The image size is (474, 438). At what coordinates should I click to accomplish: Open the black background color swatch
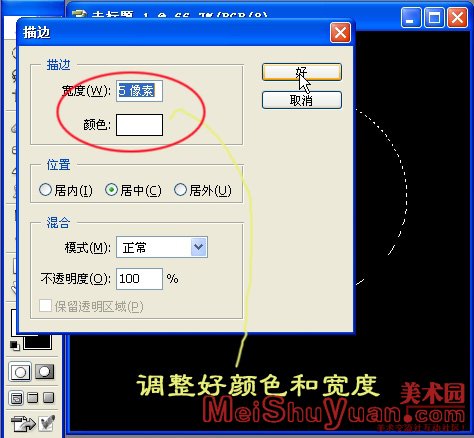pyautogui.click(x=37, y=343)
